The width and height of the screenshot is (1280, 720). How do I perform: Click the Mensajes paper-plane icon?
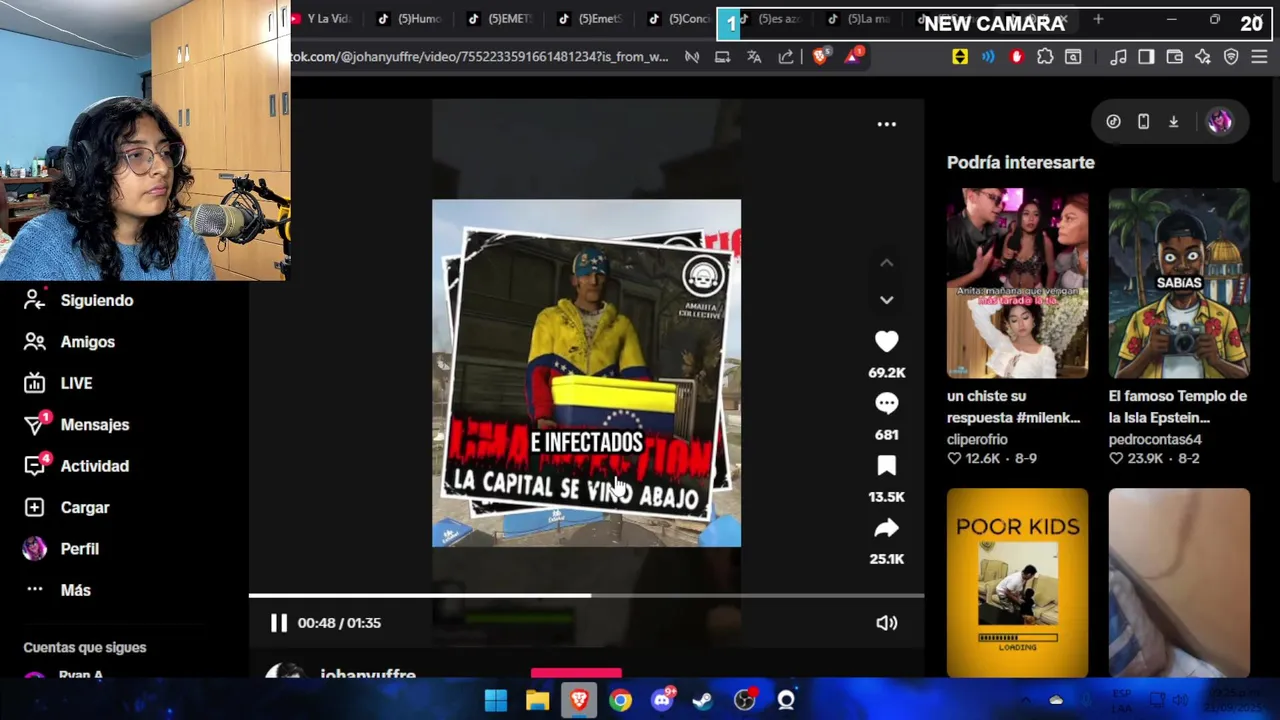(34, 425)
